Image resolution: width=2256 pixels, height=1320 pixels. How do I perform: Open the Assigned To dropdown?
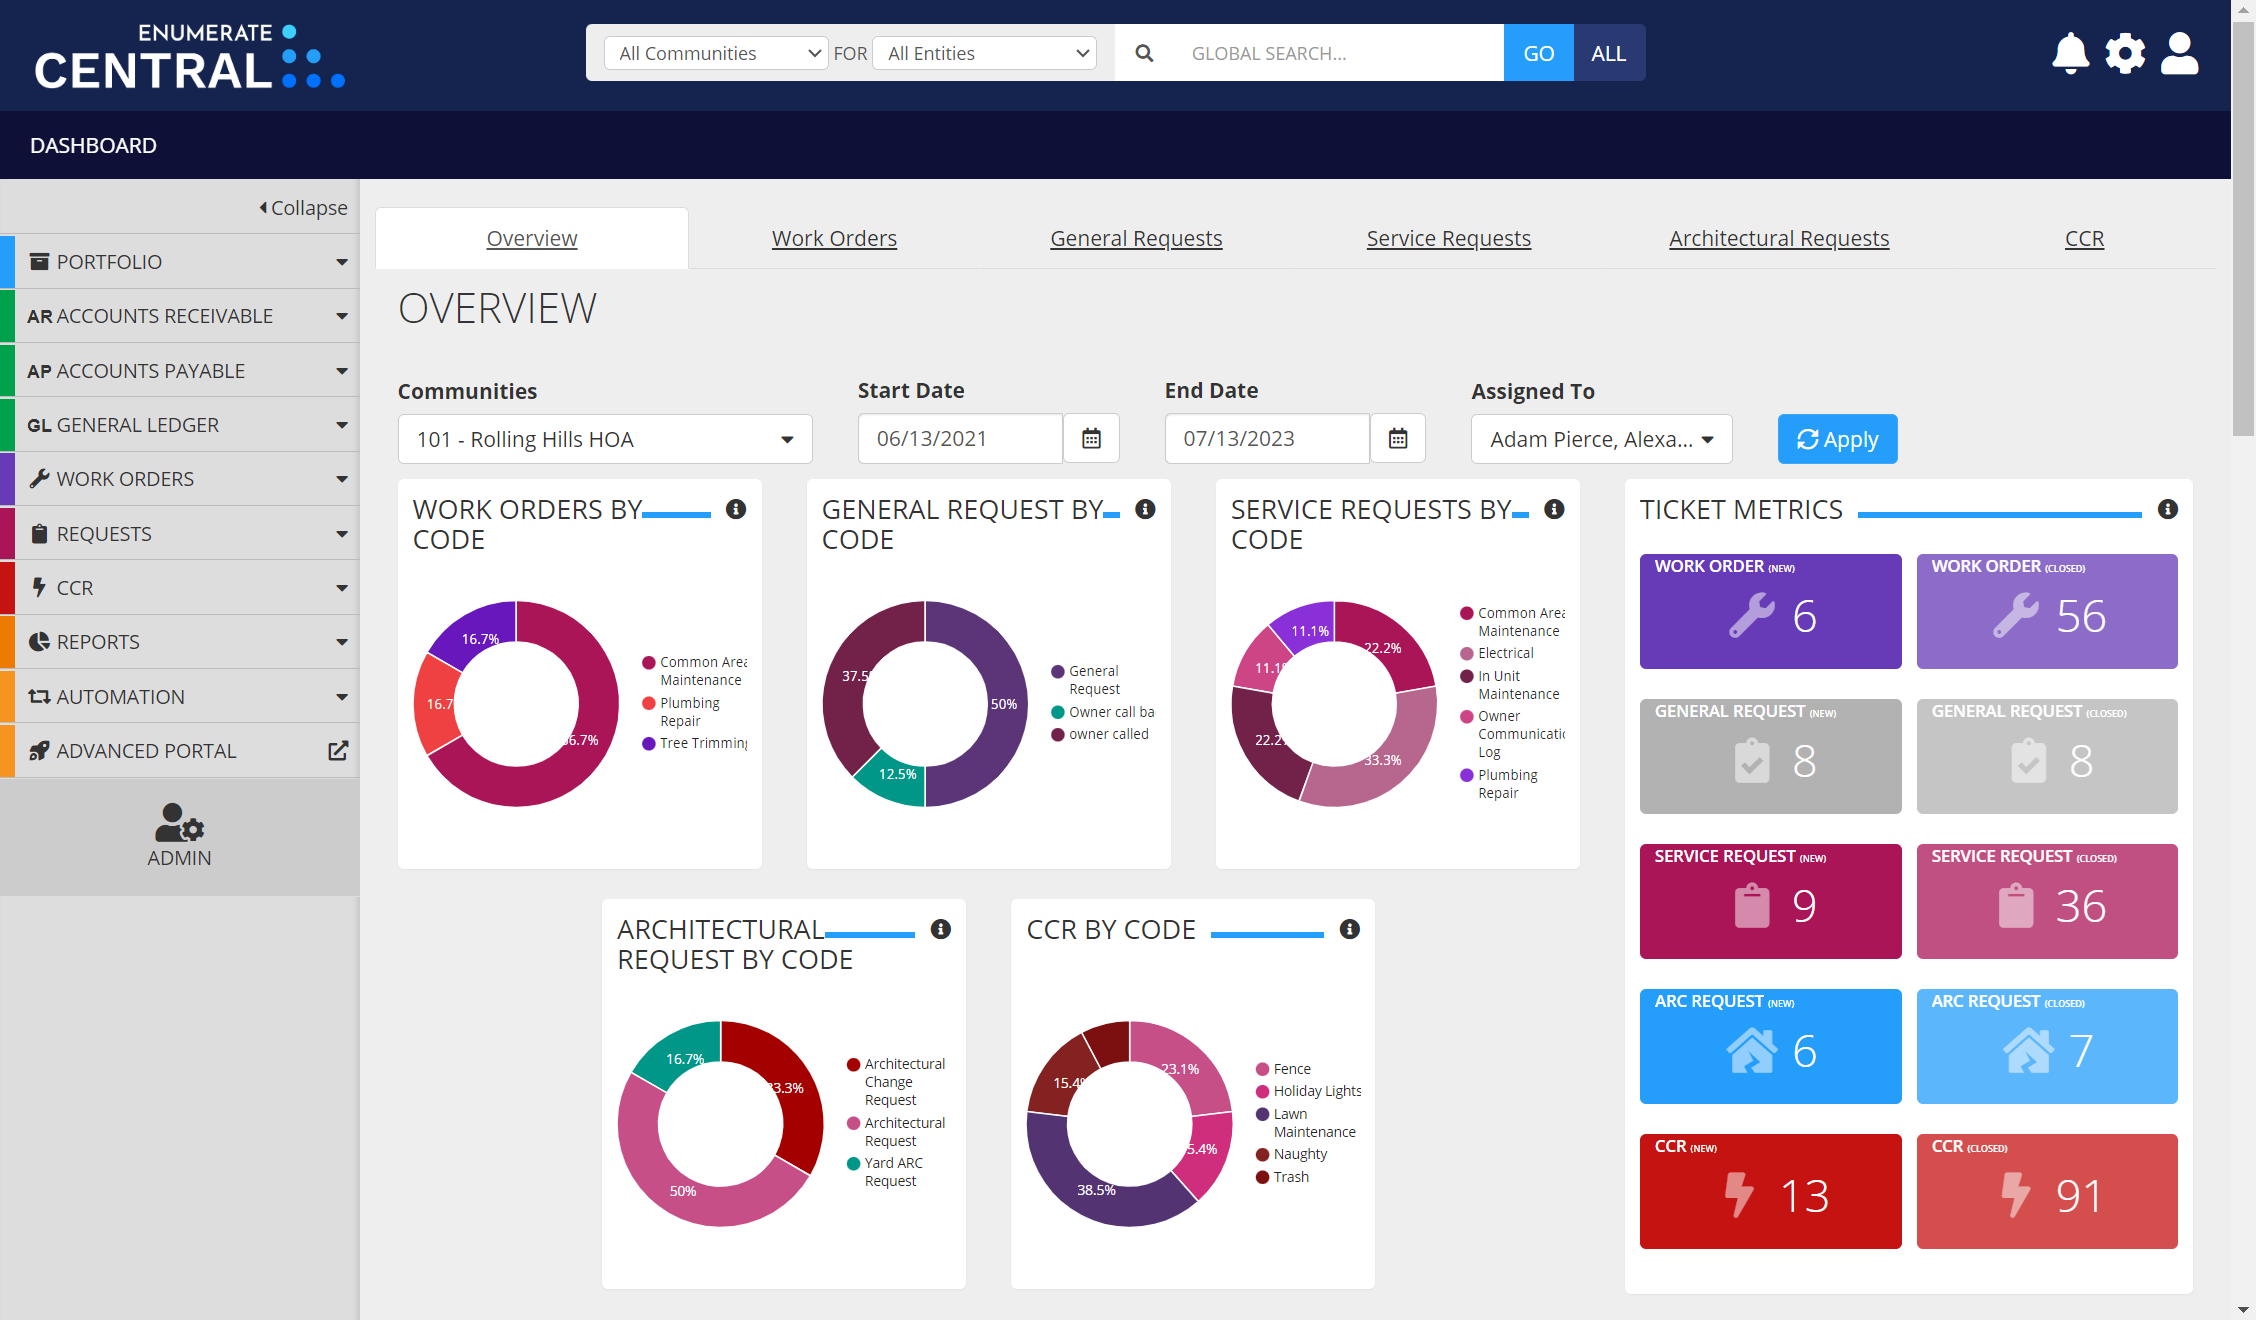1601,440
